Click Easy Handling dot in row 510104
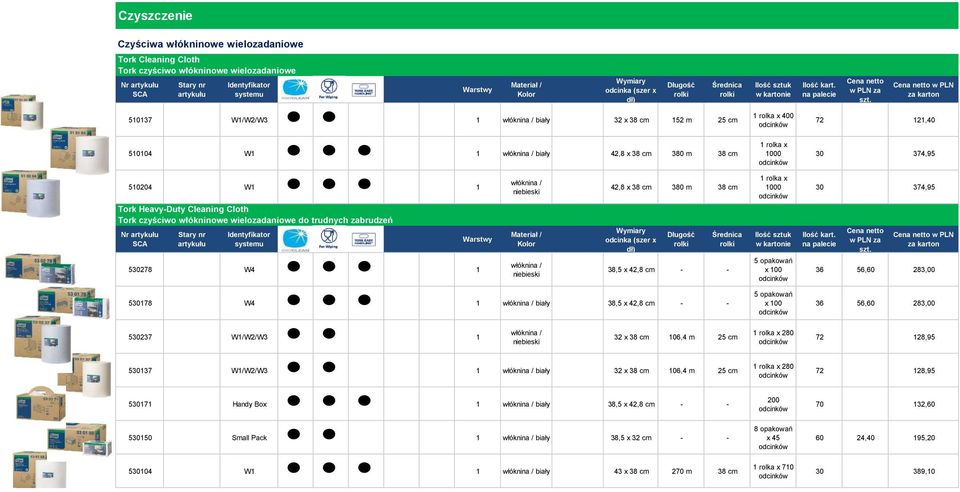The image size is (960, 492). click(x=364, y=150)
